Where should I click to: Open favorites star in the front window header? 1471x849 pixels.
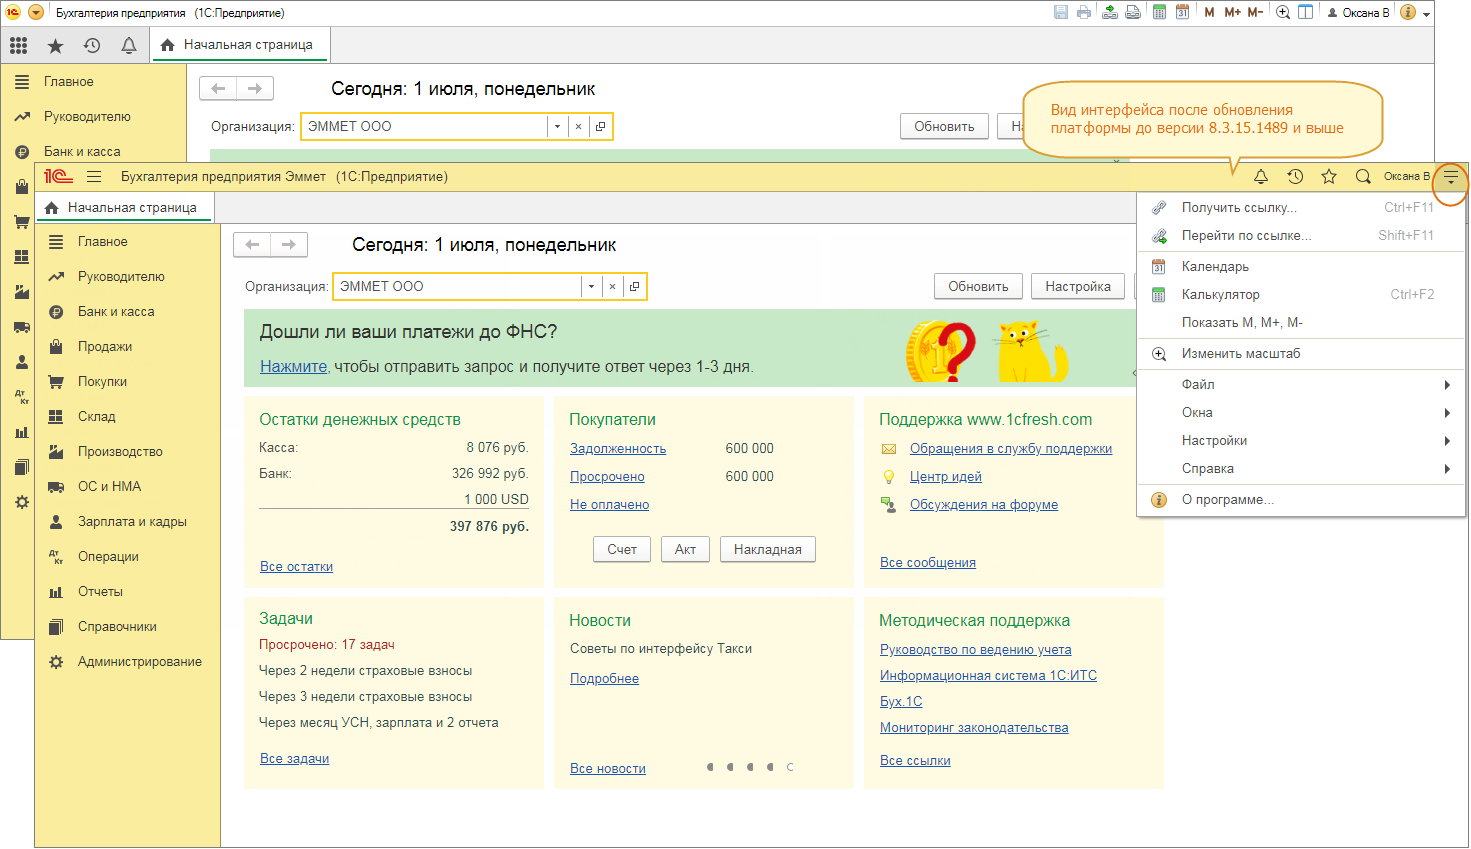click(1329, 177)
